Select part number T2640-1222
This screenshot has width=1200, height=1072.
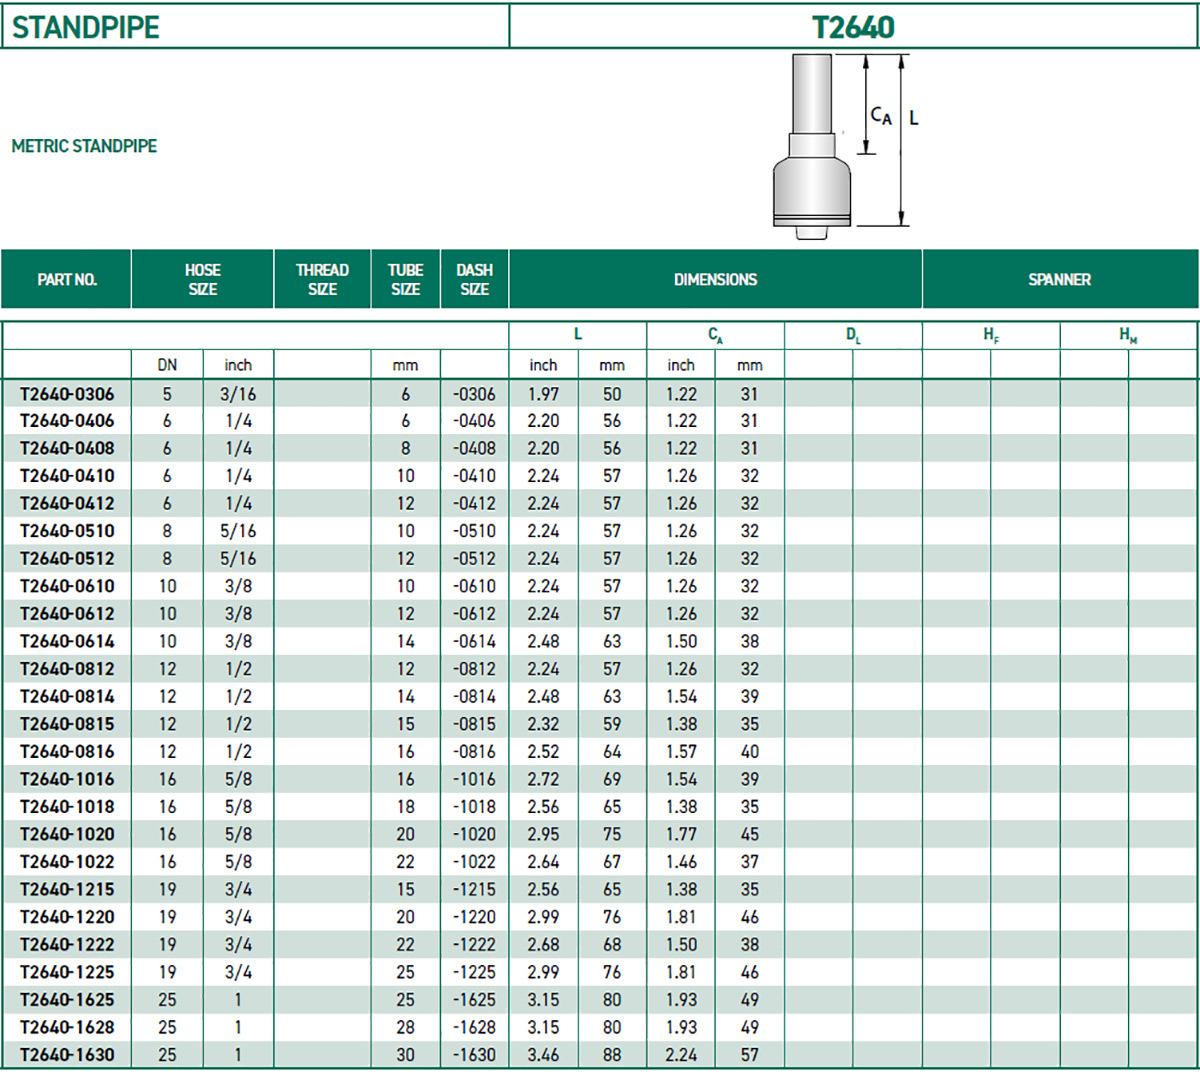[x=67, y=944]
